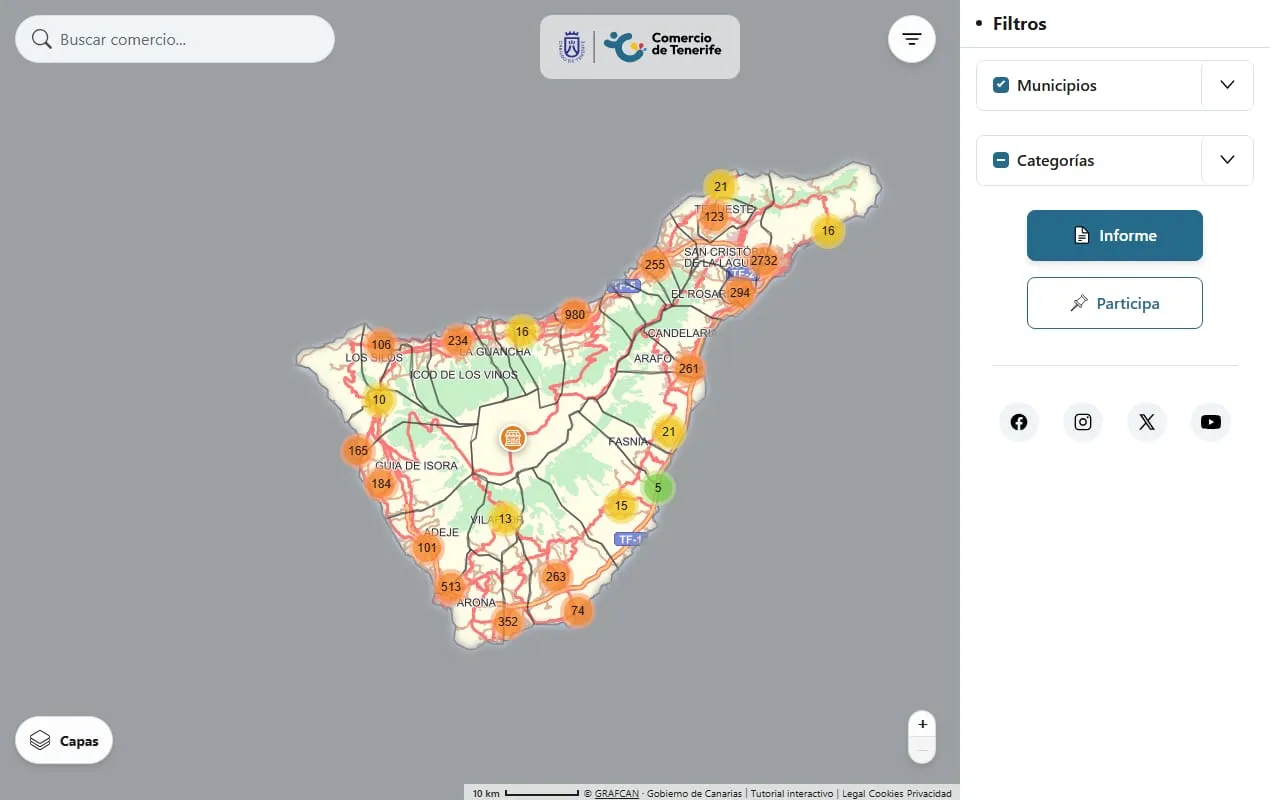Click the 261 cluster marker
Viewport: 1280px width, 800px height.
coord(689,368)
